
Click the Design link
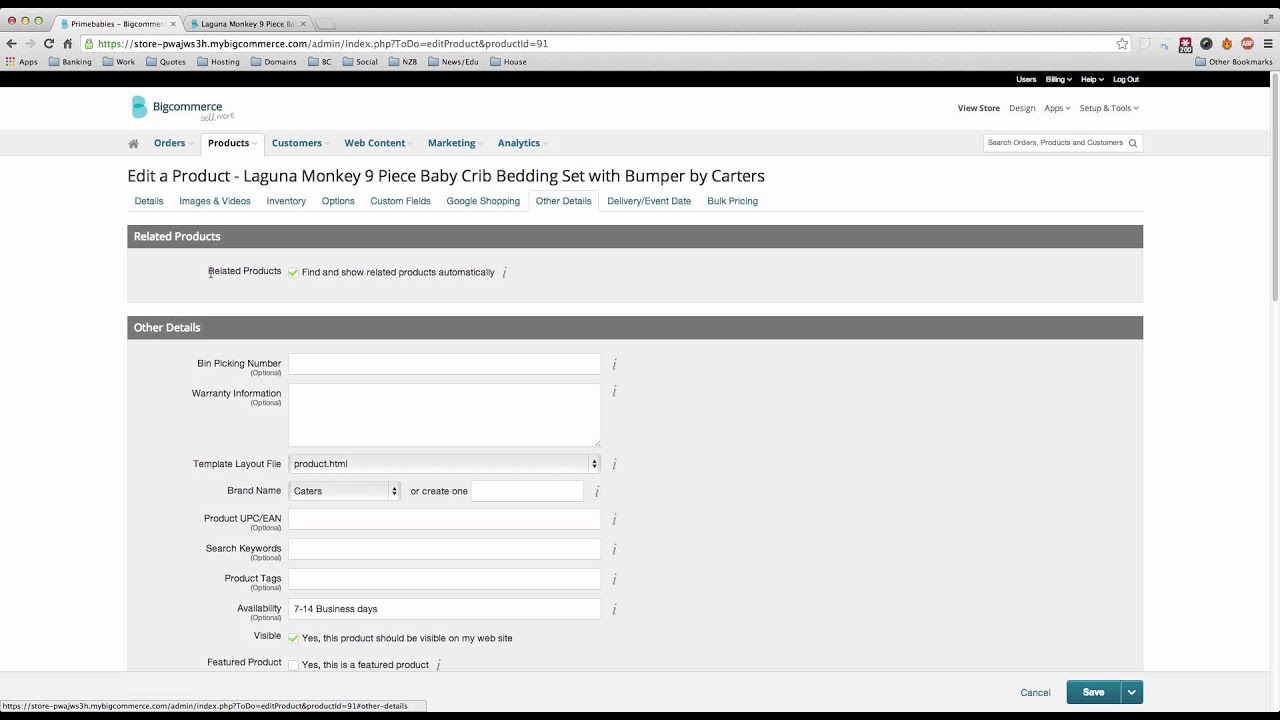pyautogui.click(x=1022, y=108)
